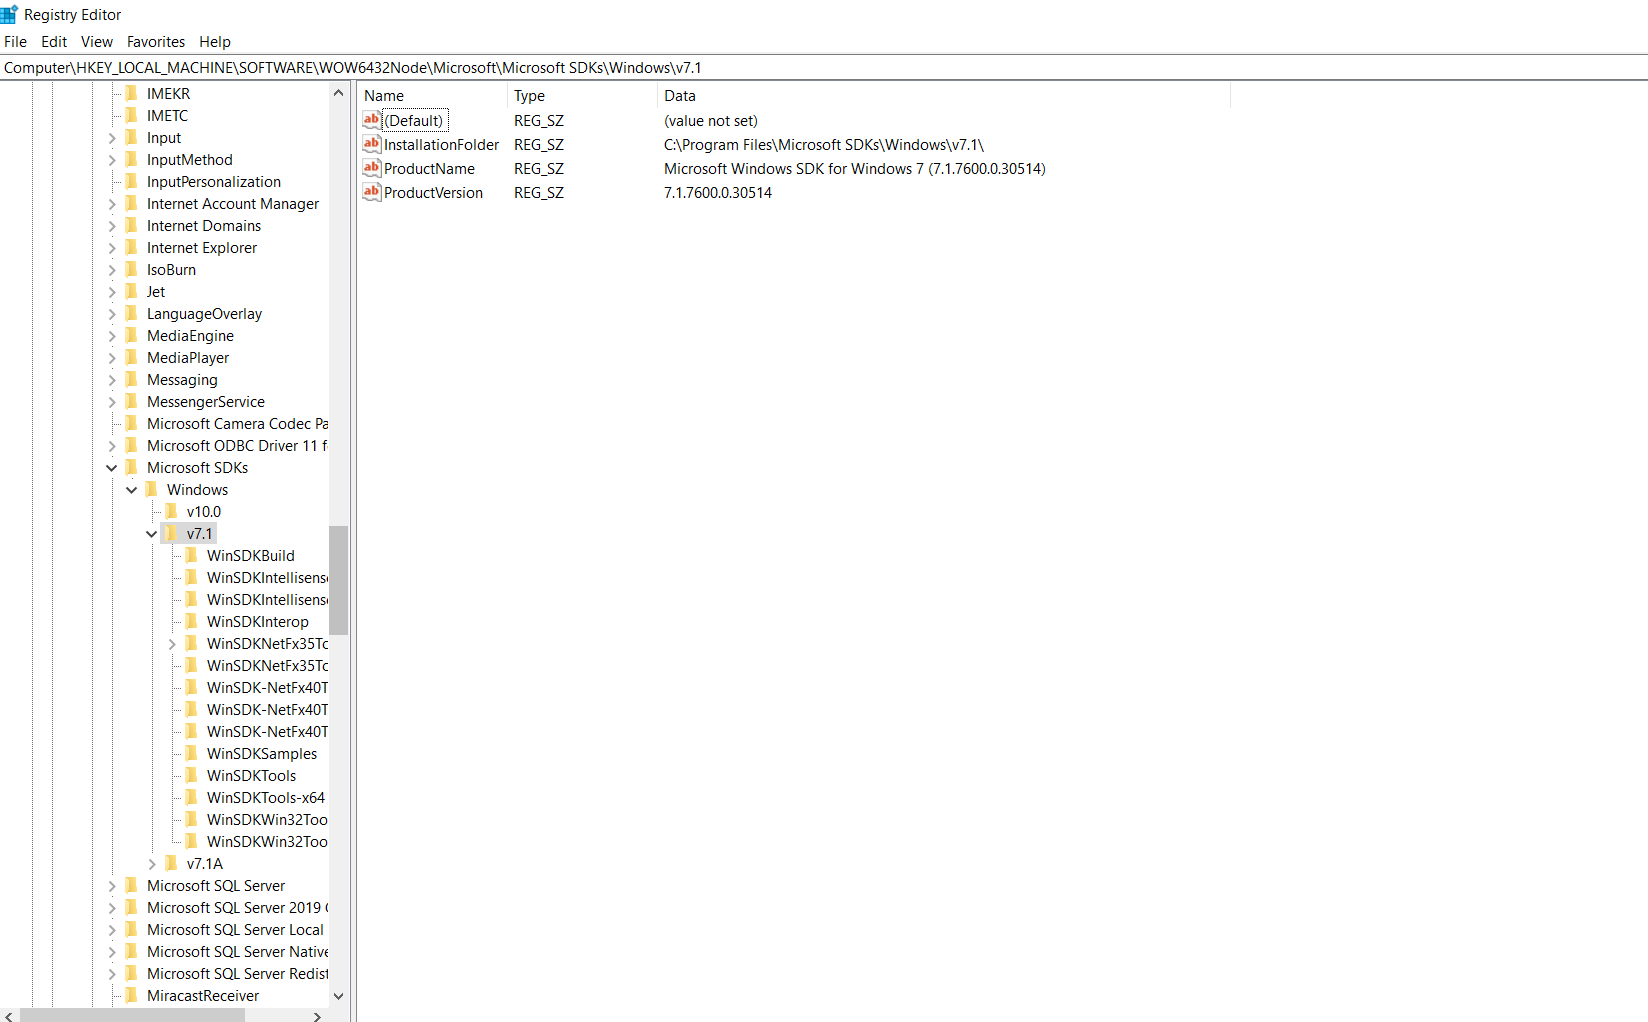Select the ProductName data text

[x=855, y=169]
